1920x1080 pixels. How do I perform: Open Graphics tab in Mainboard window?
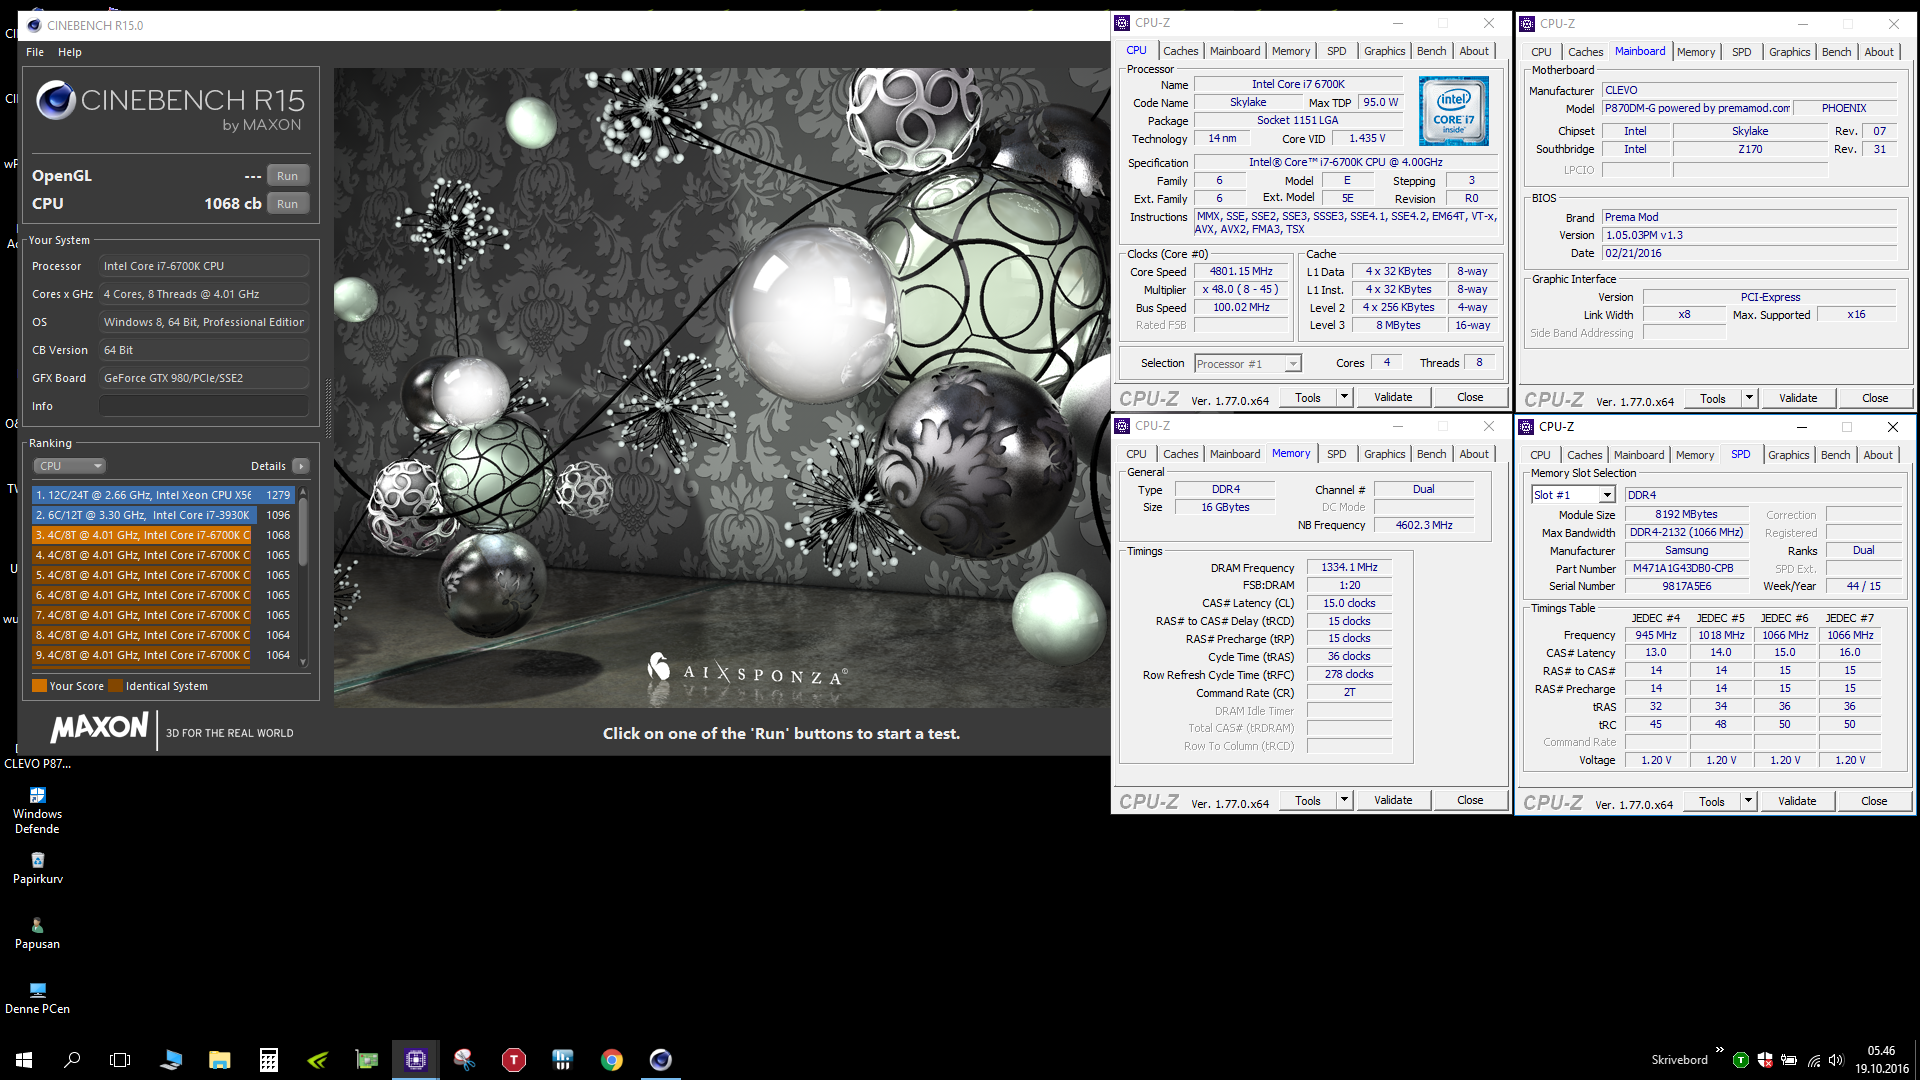(x=1789, y=52)
